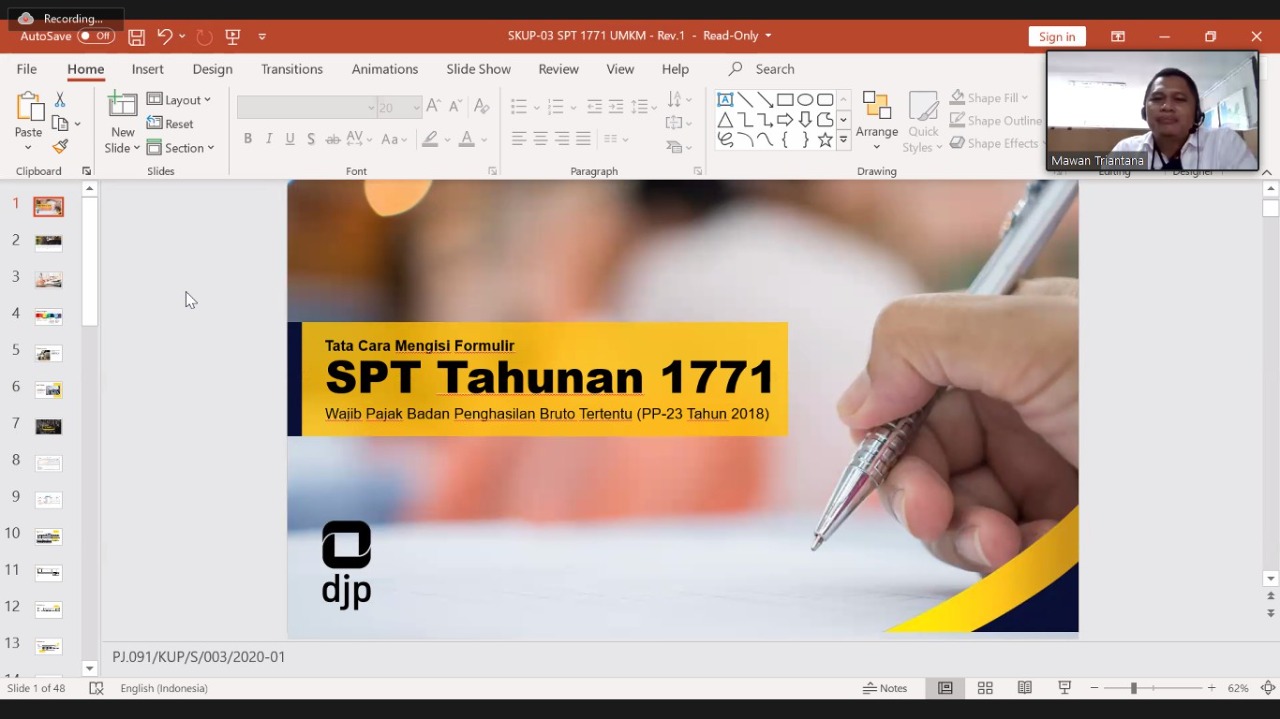Toggle the Notes pane
1280x719 pixels.
coord(886,688)
